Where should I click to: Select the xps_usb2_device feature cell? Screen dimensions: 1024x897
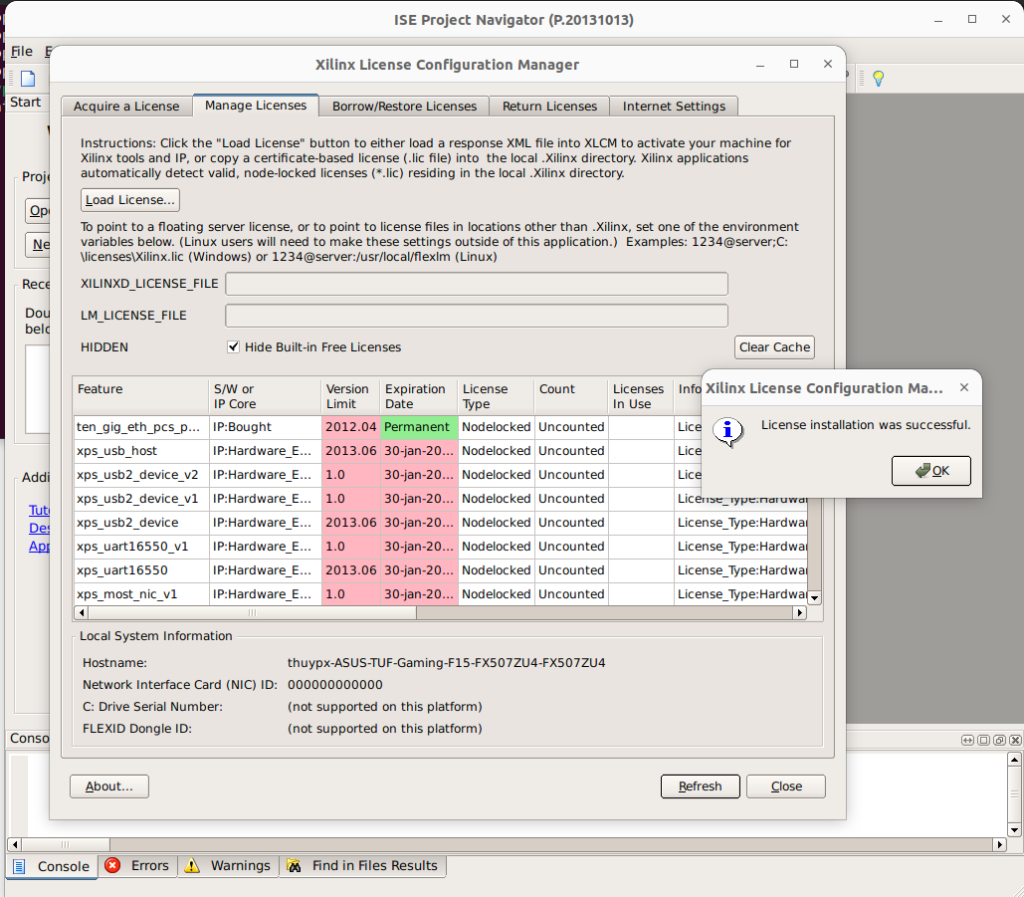[141, 523]
